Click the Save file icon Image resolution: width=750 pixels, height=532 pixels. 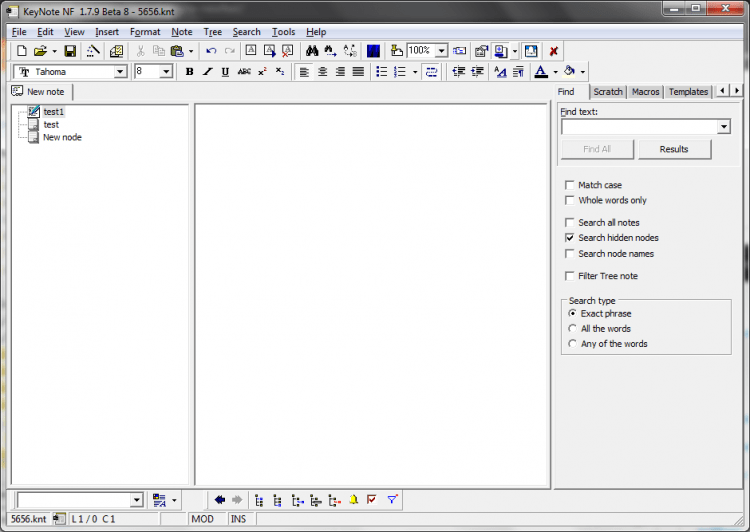pos(70,51)
